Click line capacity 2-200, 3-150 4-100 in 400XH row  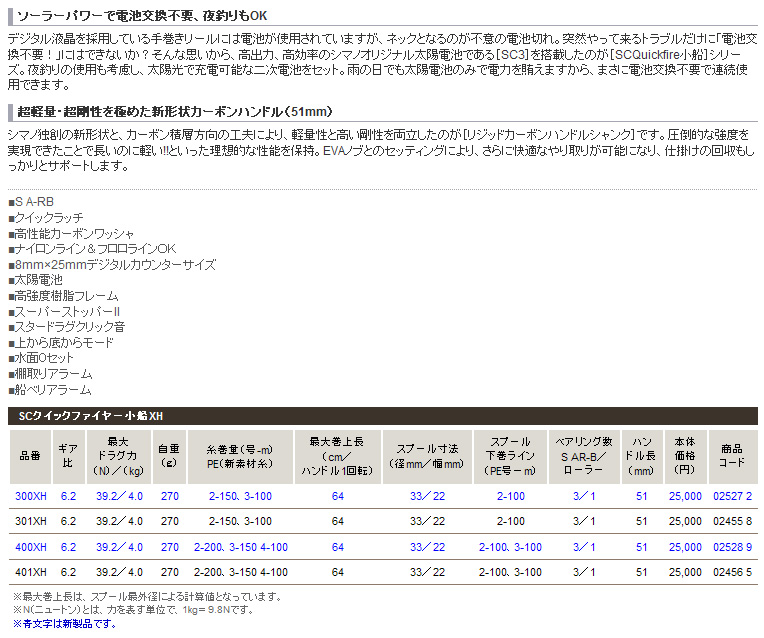click(241, 547)
